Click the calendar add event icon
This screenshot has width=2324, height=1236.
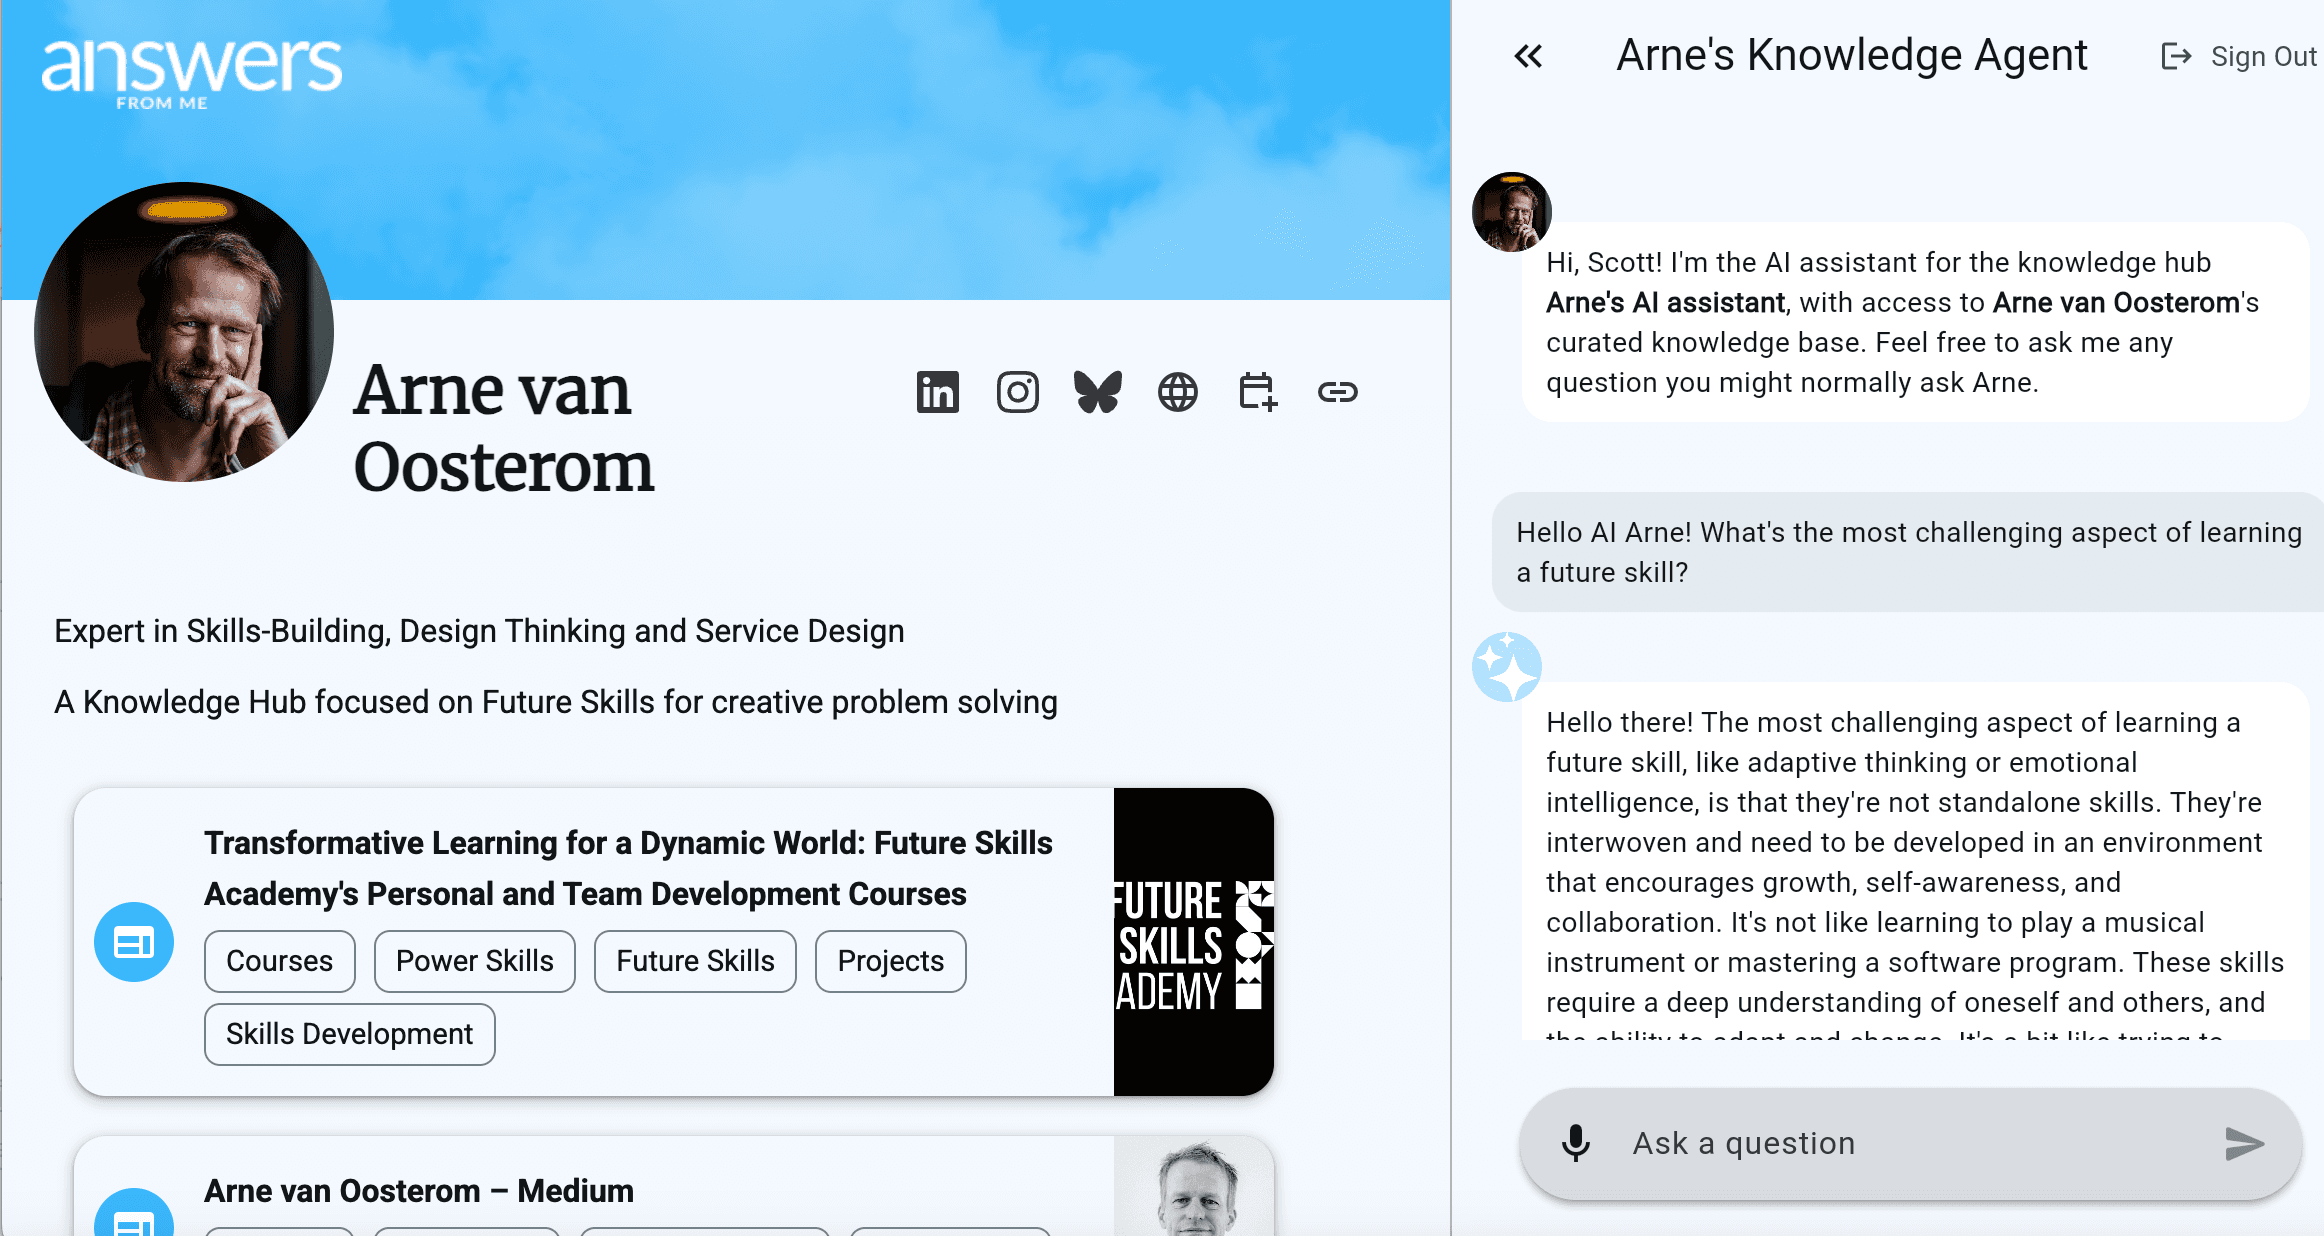coord(1257,392)
